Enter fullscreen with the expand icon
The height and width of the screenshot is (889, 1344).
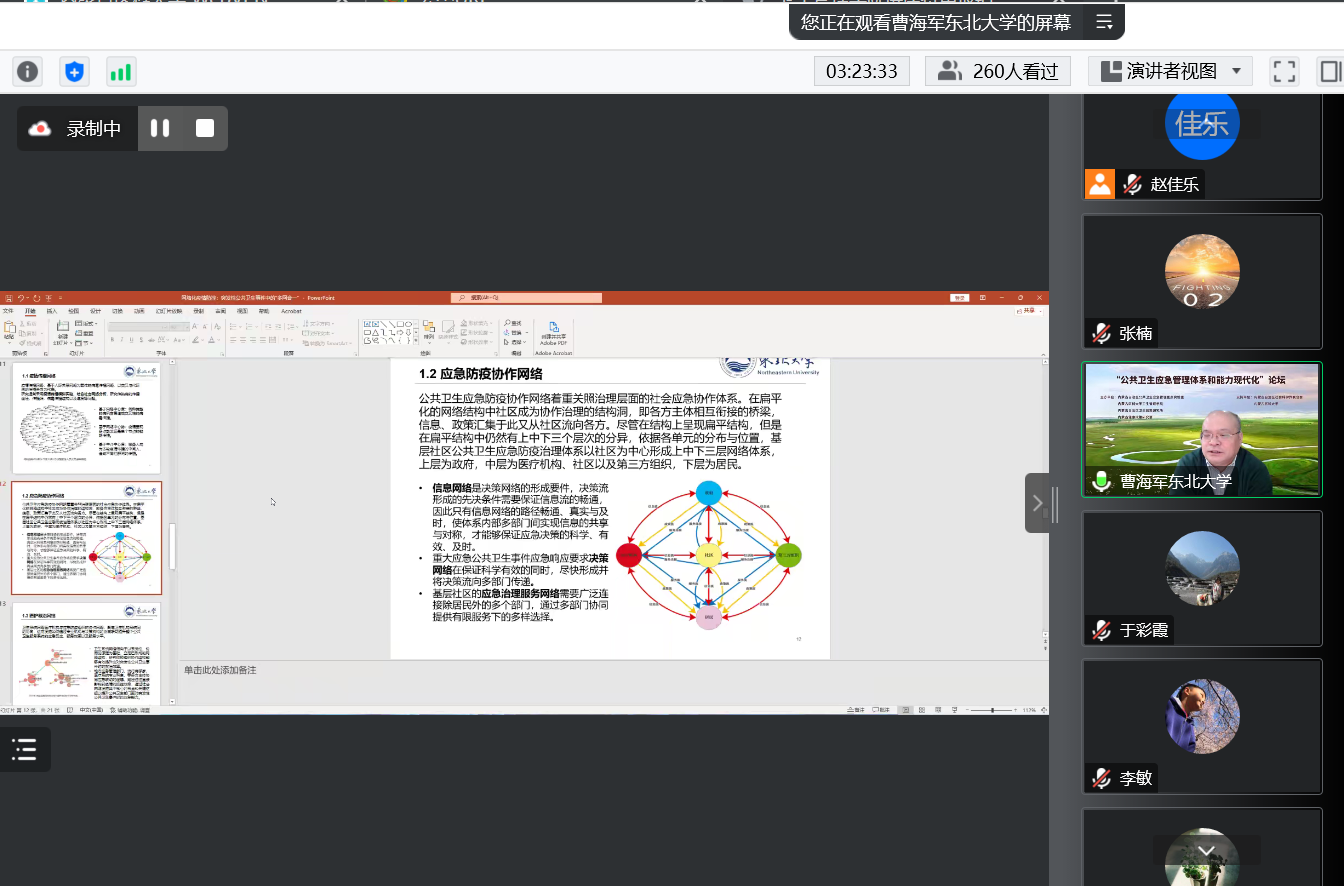(1284, 71)
